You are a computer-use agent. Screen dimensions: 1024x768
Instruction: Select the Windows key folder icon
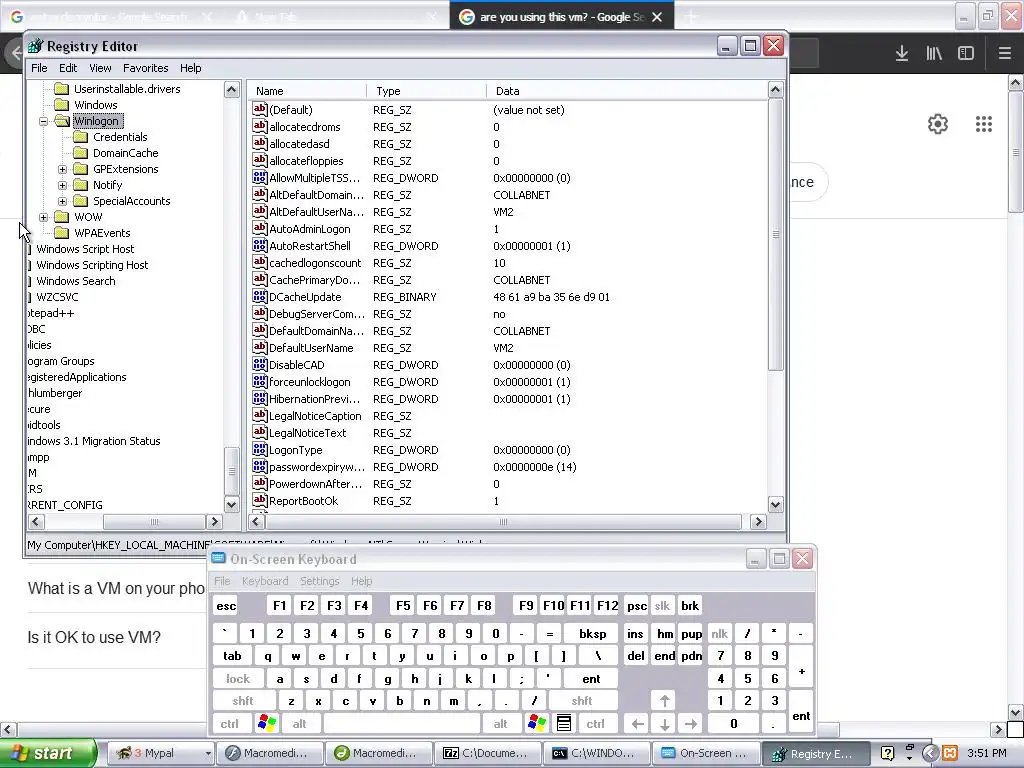pos(61,104)
